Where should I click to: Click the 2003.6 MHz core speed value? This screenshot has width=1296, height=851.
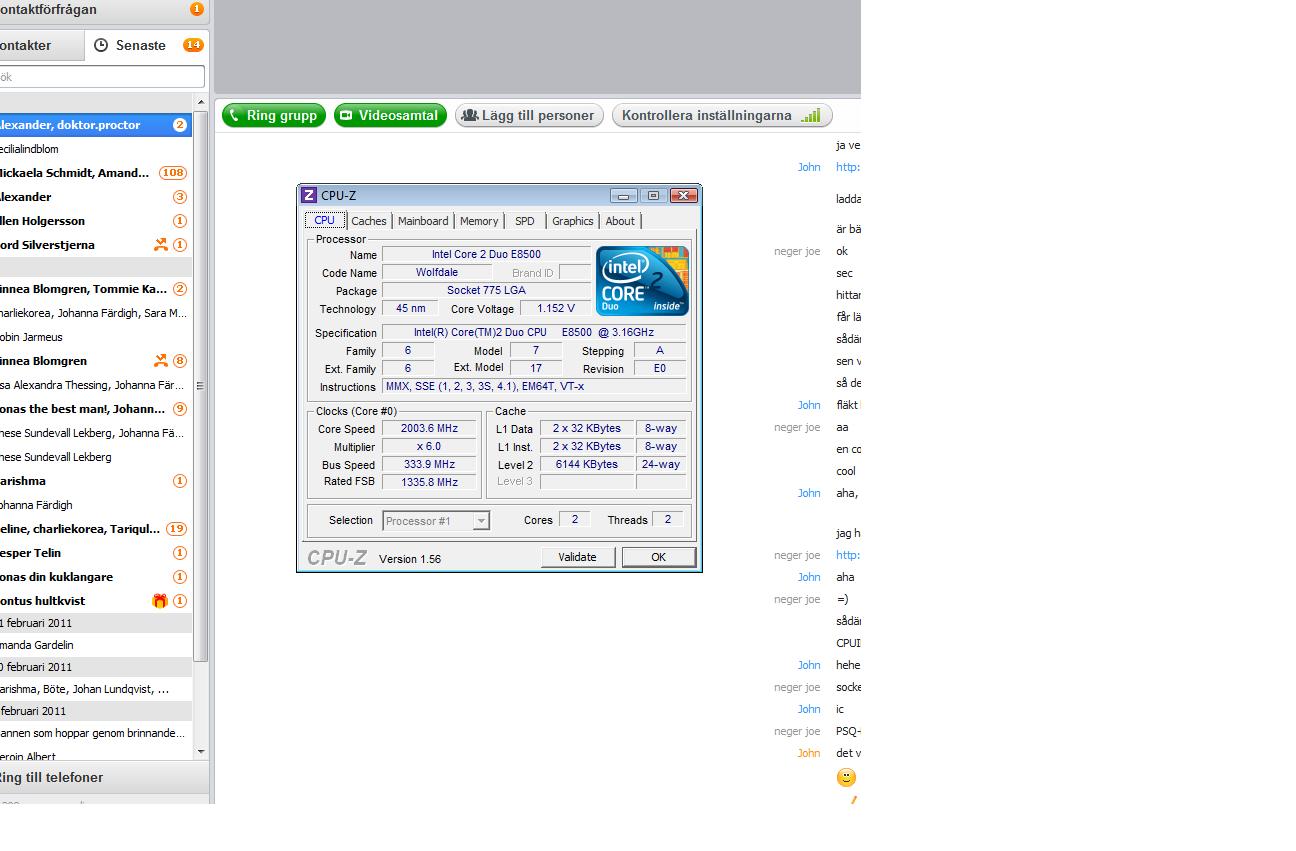click(429, 429)
